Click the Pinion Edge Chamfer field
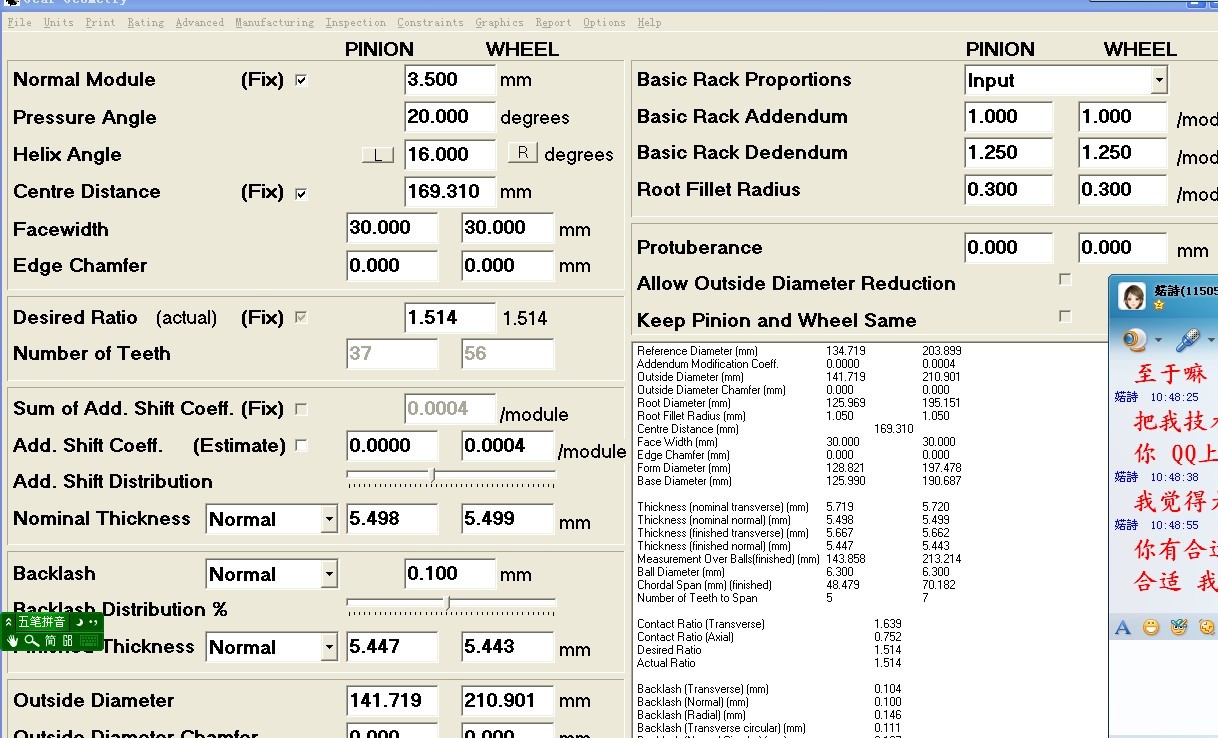The image size is (1218, 738). point(392,266)
